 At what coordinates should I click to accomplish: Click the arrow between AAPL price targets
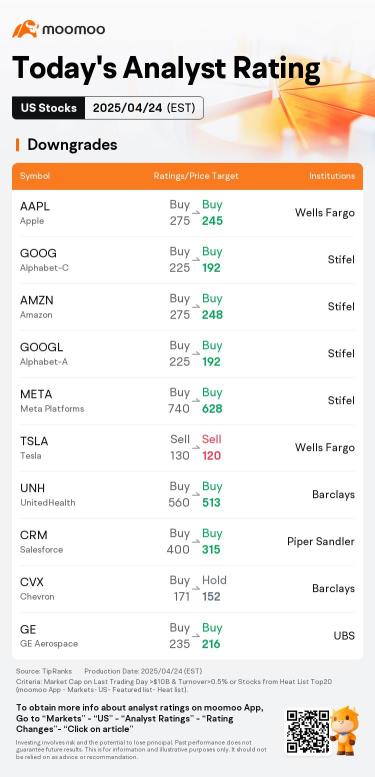[x=196, y=214]
